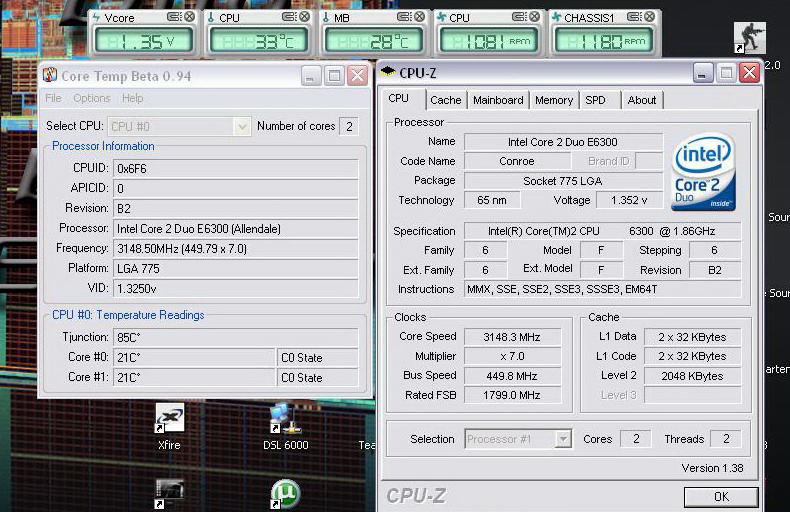
Task: Expand the Processor #1 selection dropdown
Action: pyautogui.click(x=563, y=439)
